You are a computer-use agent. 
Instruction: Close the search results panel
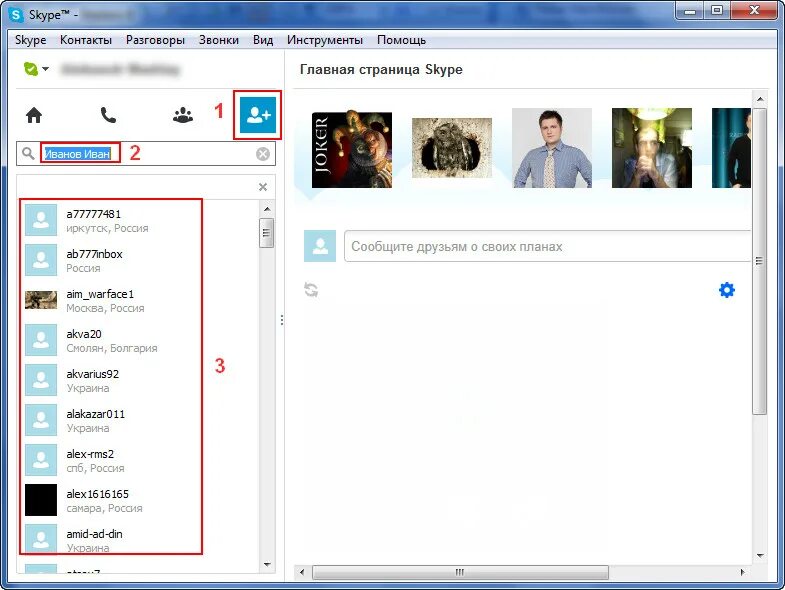263,187
